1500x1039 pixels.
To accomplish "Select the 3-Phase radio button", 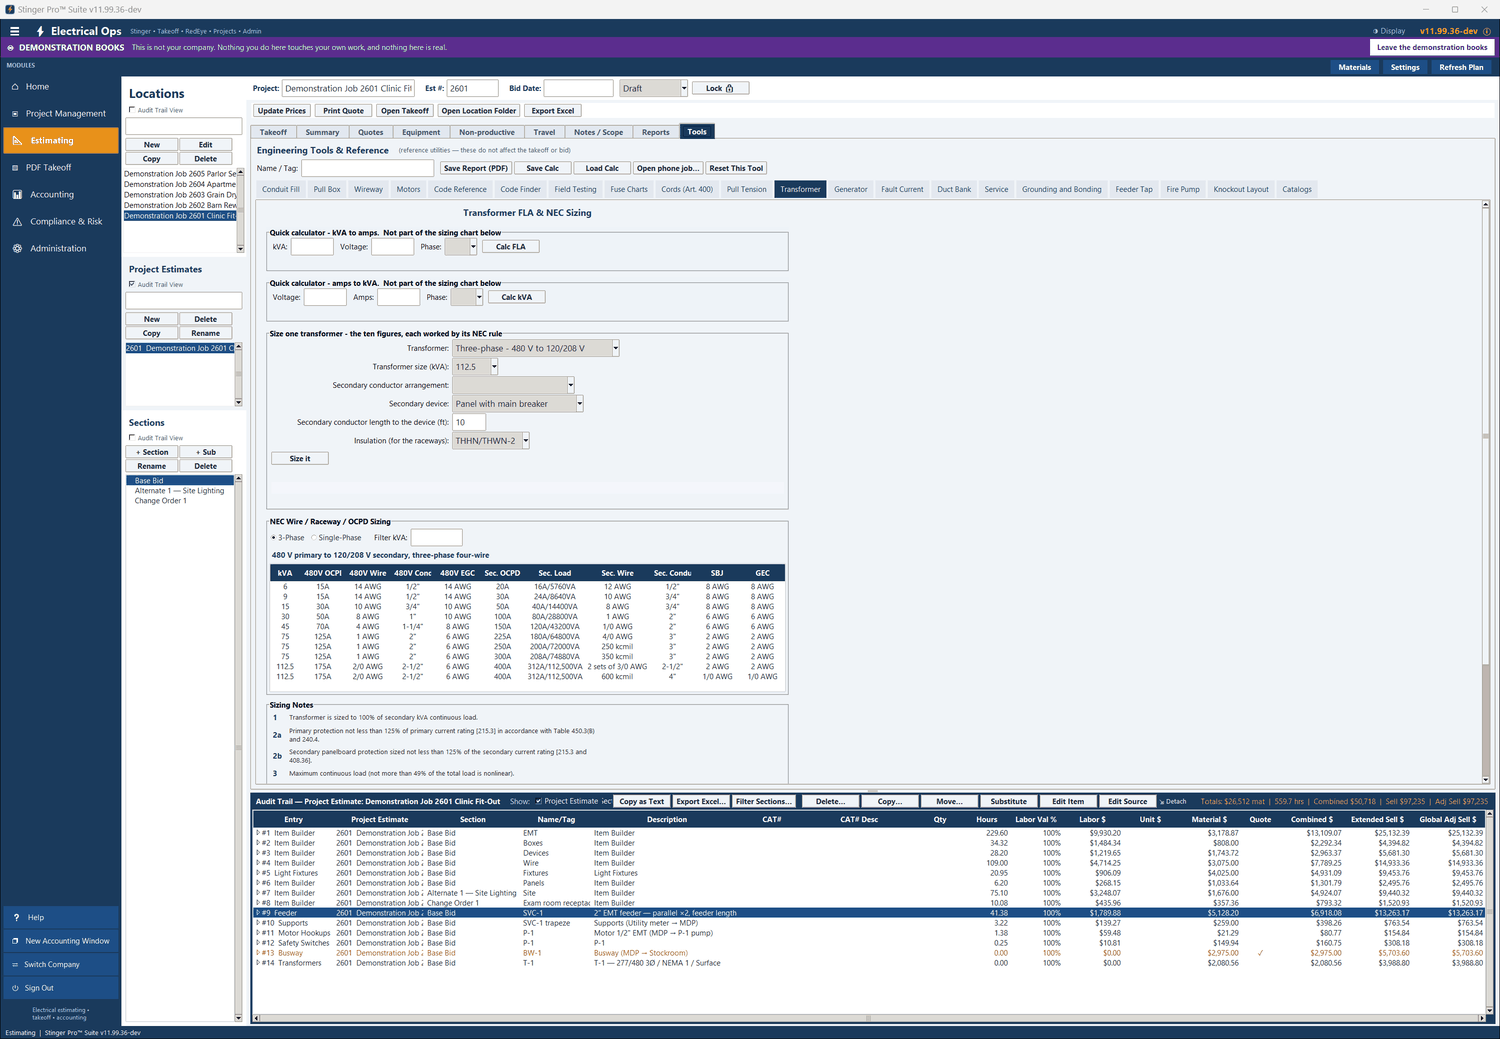I will [x=274, y=538].
